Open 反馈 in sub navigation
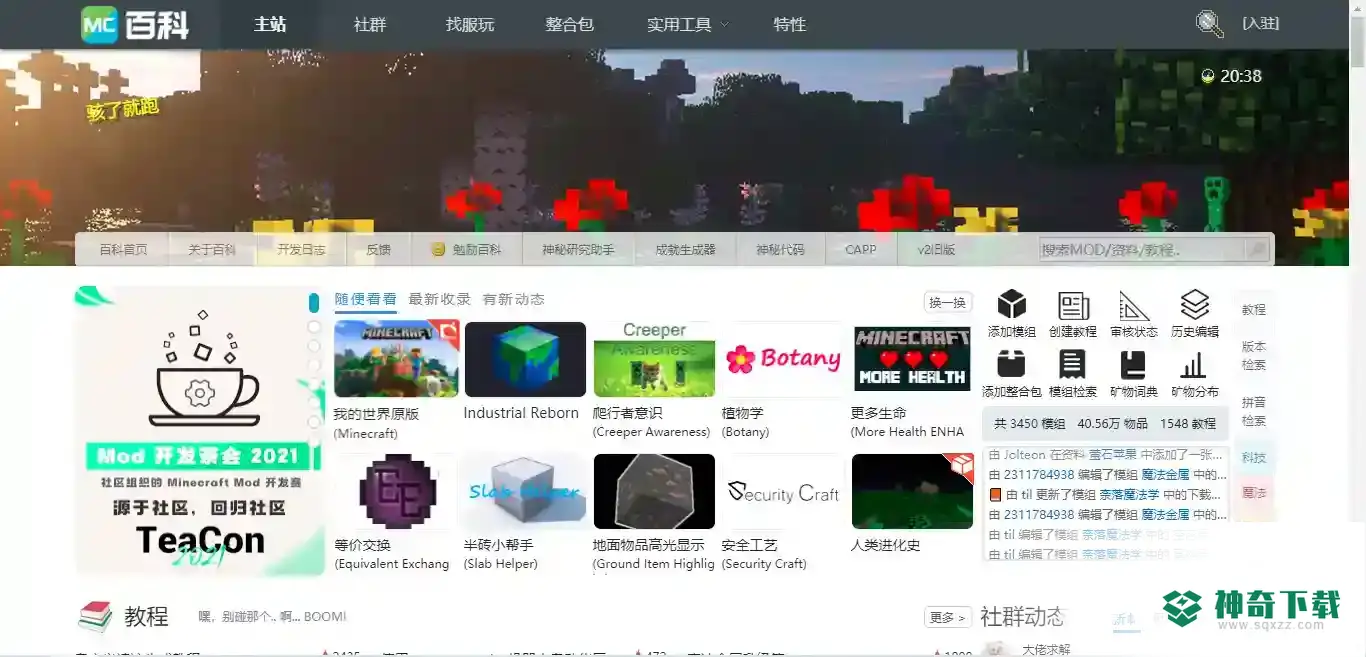Screen dimensions: 1366x657 378,250
